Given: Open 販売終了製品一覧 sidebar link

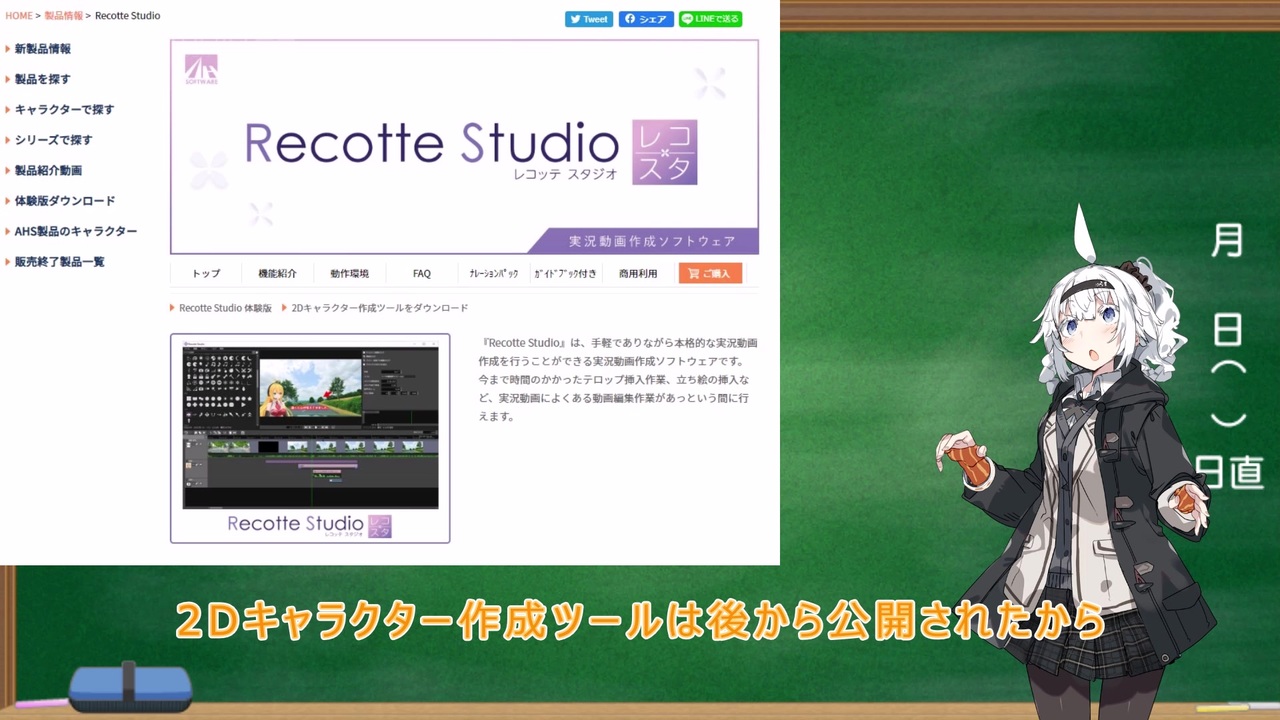Looking at the screenshot, I should click(x=59, y=262).
